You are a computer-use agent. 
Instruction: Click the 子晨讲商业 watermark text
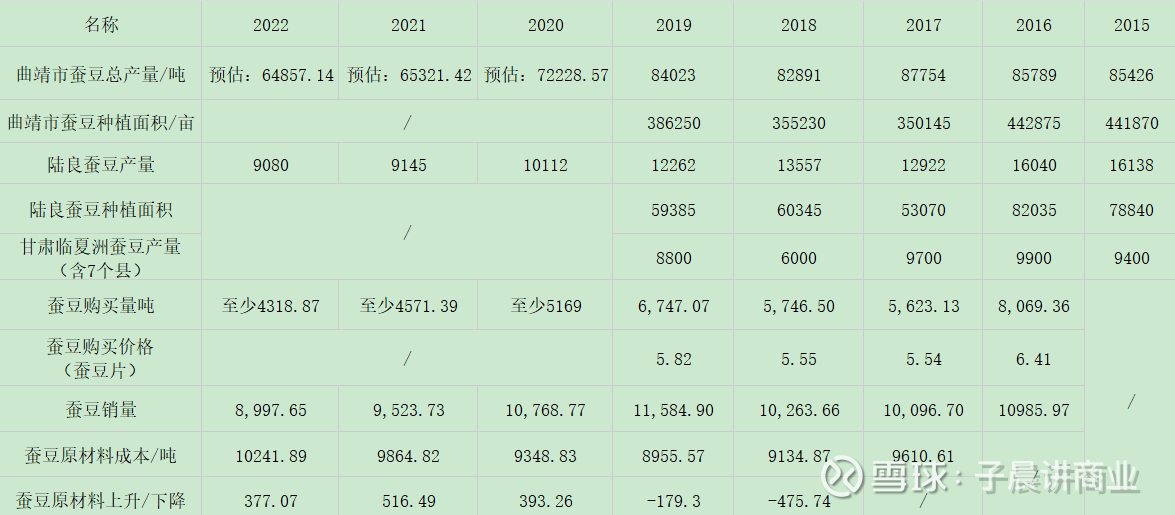[1054, 477]
